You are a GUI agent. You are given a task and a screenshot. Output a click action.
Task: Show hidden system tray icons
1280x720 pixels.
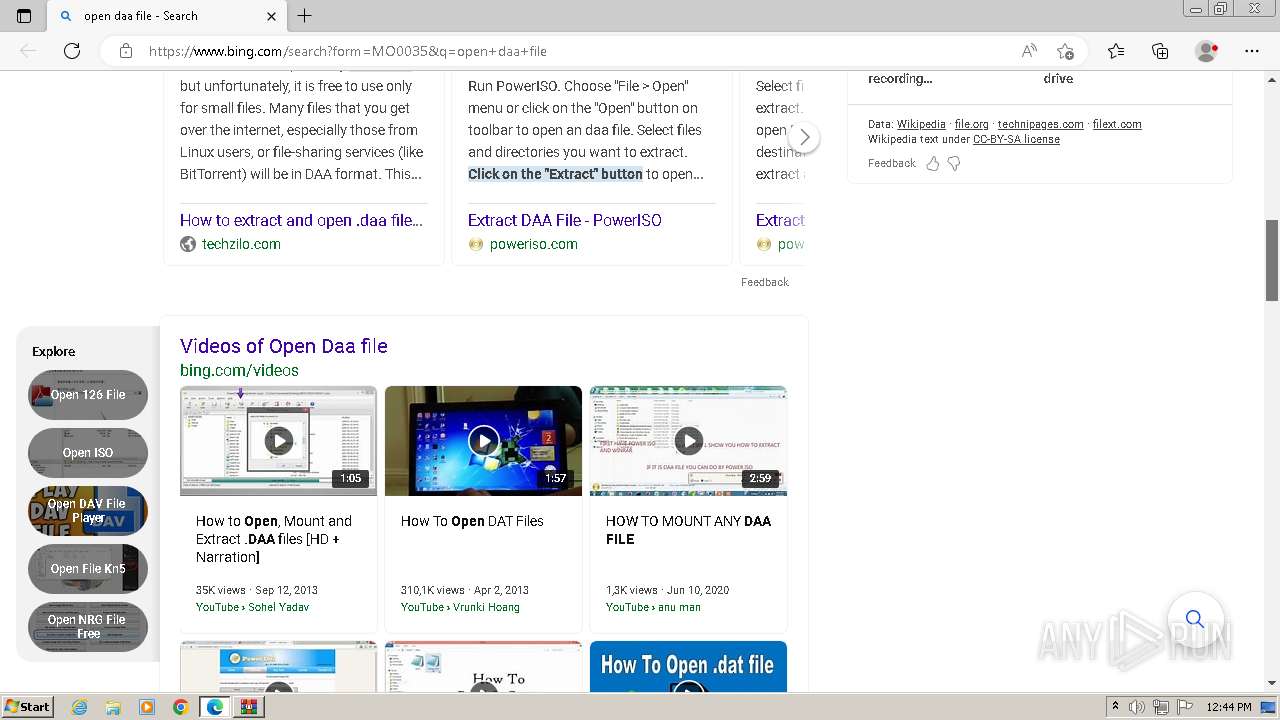1115,707
